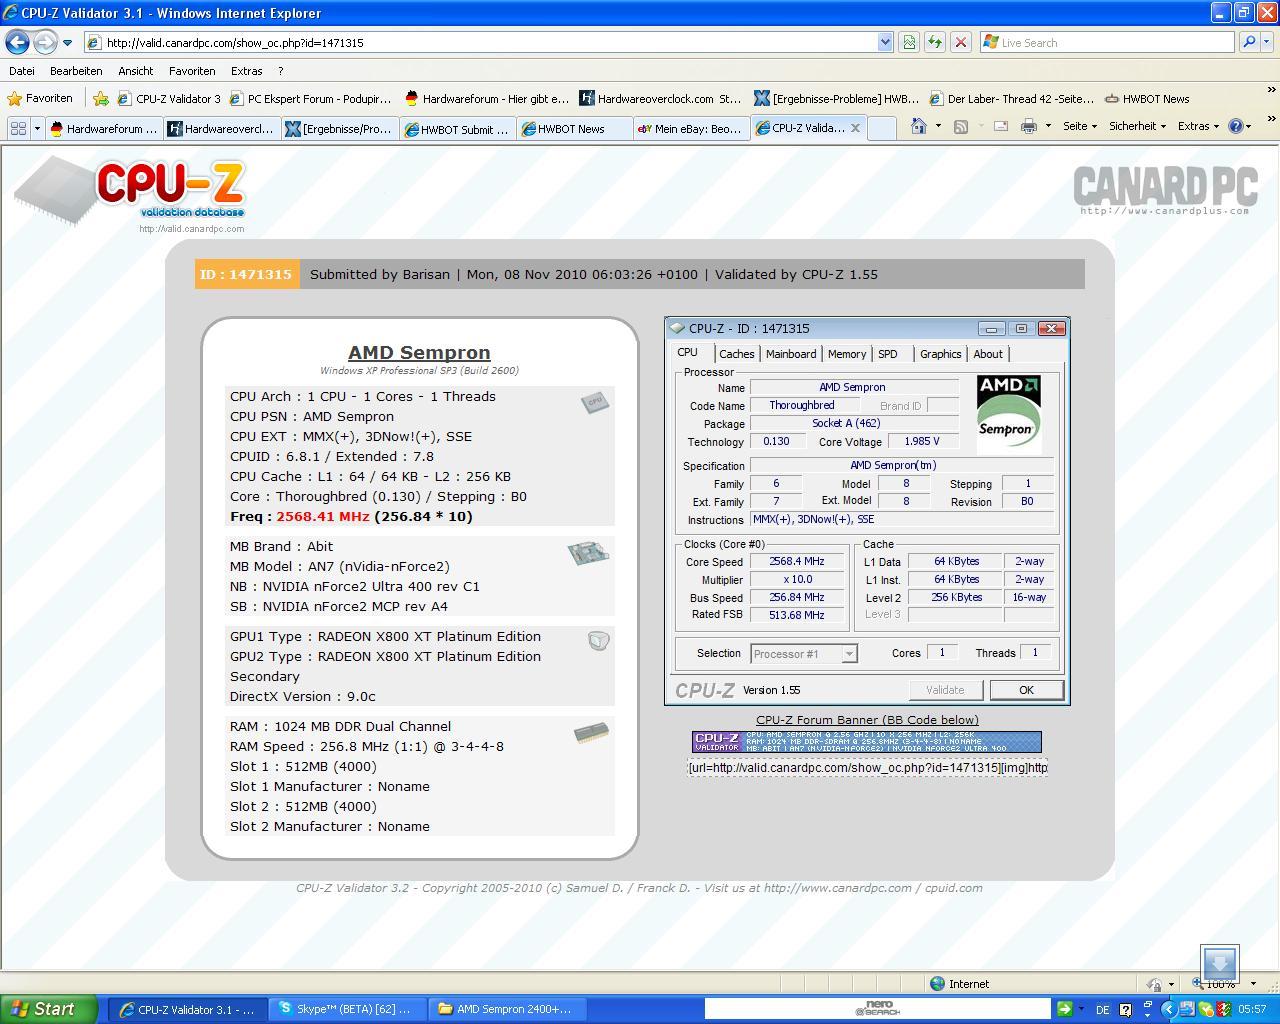Close the CPU-Z Validator browser tab

tap(855, 127)
